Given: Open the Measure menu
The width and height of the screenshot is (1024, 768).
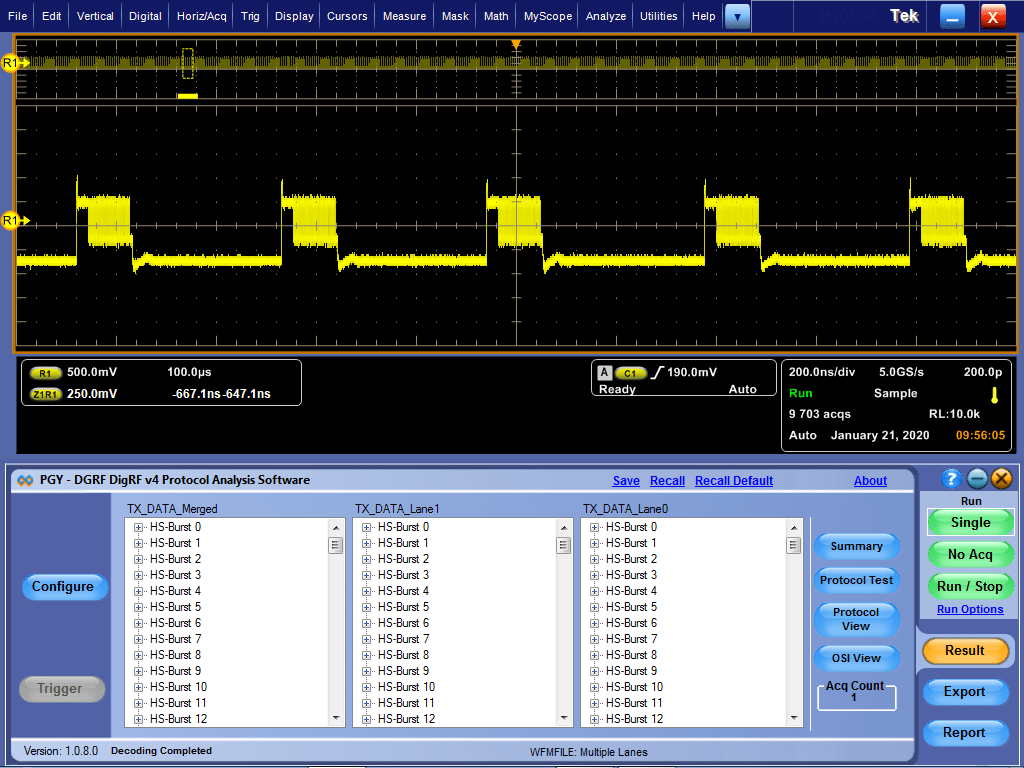Looking at the screenshot, I should [x=404, y=16].
